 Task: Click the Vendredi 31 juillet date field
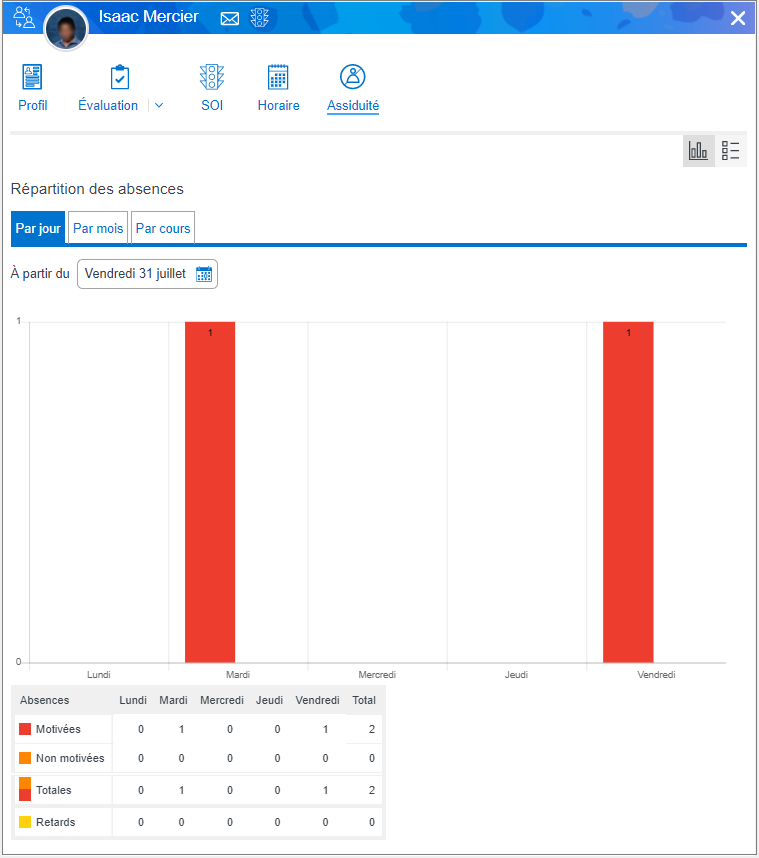point(136,274)
